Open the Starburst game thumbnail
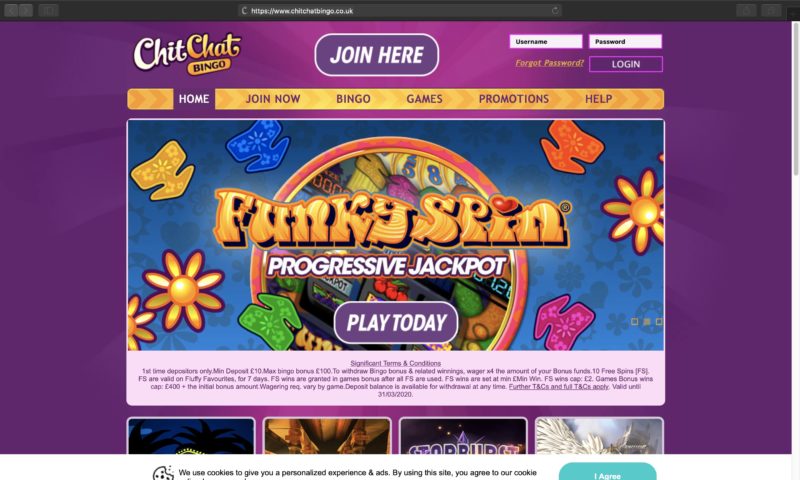Image resolution: width=800 pixels, height=480 pixels. [x=463, y=436]
